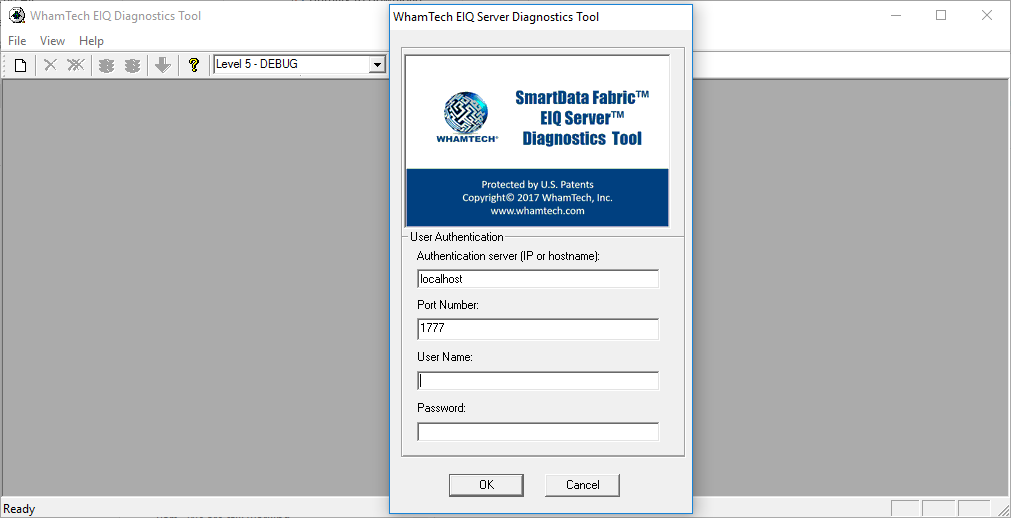Open the View menu

pyautogui.click(x=52, y=41)
